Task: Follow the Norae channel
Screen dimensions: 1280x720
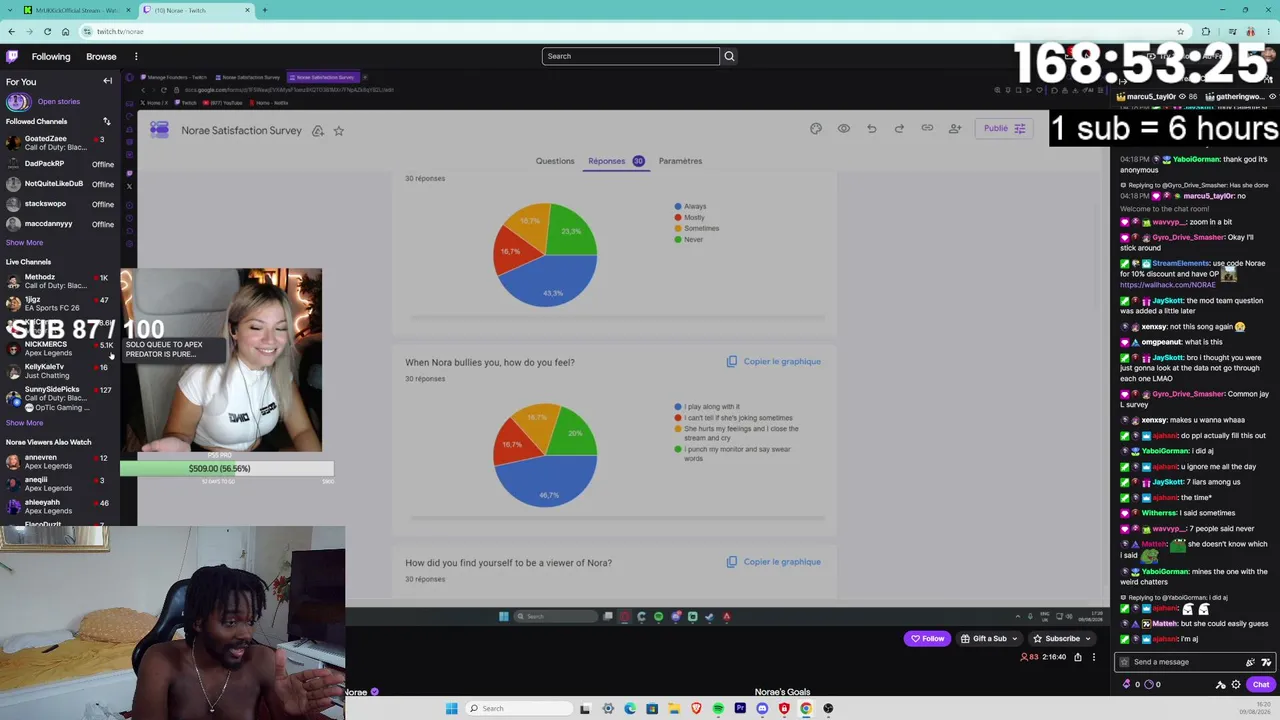Action: tap(927, 639)
